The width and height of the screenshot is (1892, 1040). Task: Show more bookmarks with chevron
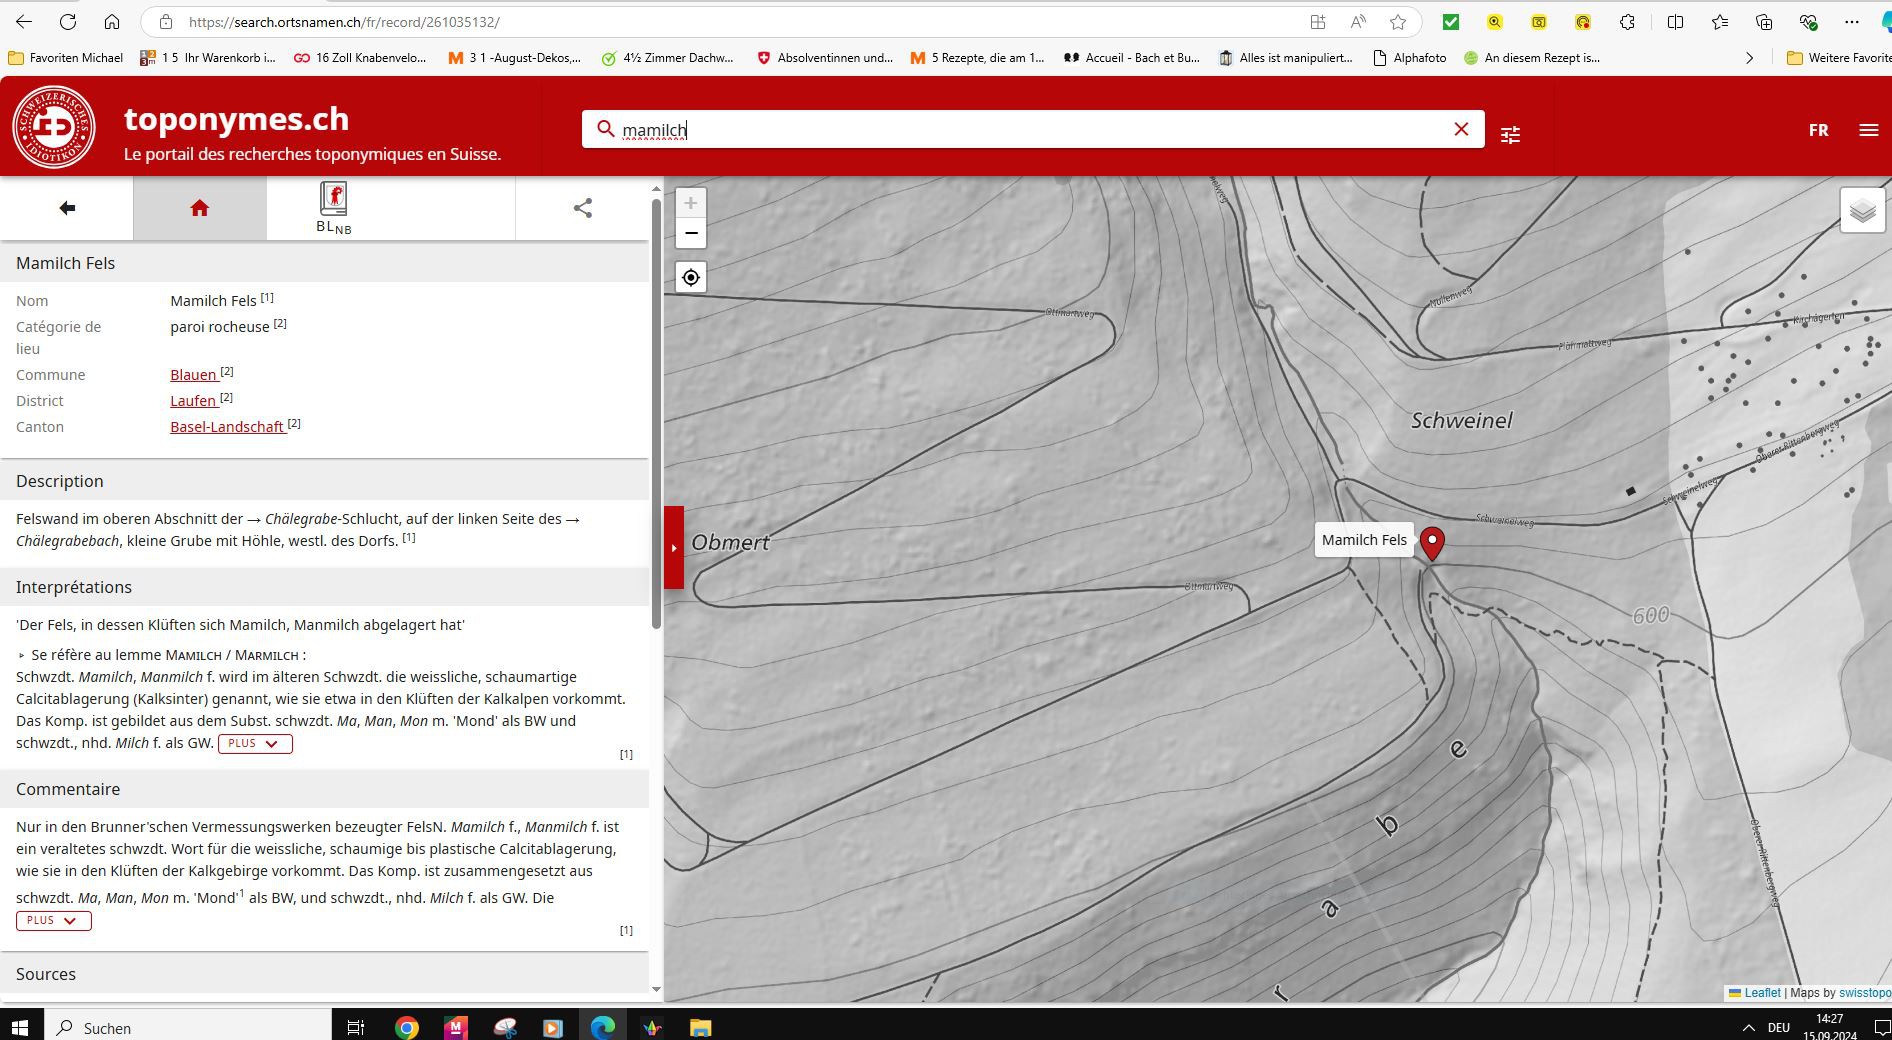[1749, 58]
